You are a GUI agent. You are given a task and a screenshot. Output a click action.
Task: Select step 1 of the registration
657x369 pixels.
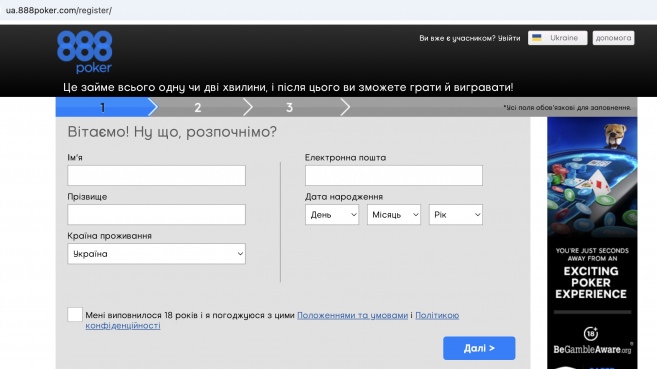(103, 107)
